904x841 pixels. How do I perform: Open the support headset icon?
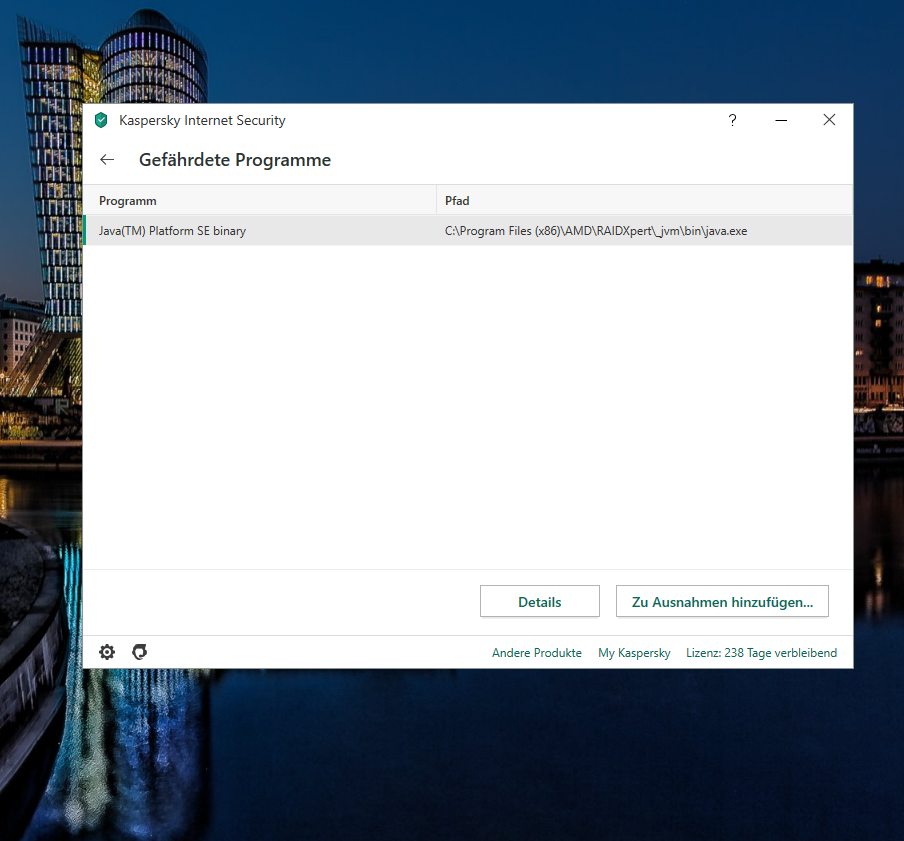click(140, 652)
